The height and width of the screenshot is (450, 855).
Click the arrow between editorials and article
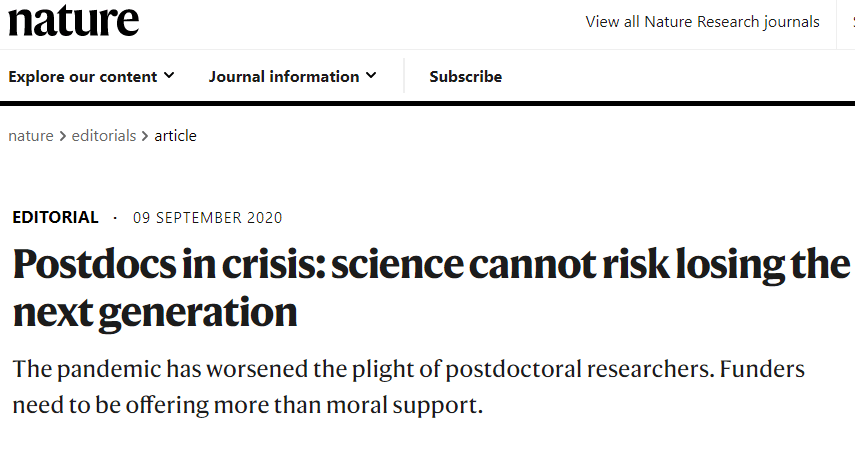[x=145, y=136]
